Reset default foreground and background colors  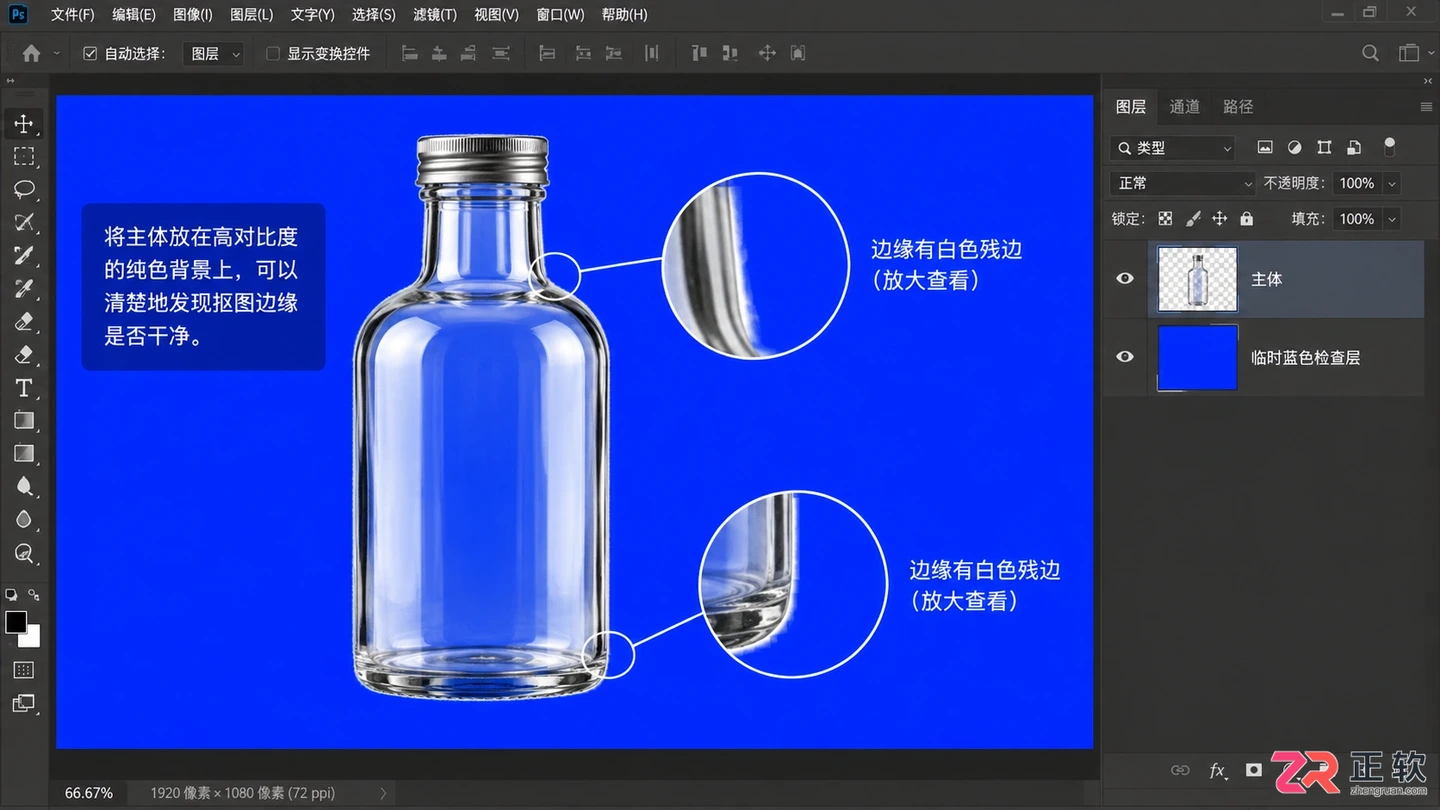pos(11,595)
